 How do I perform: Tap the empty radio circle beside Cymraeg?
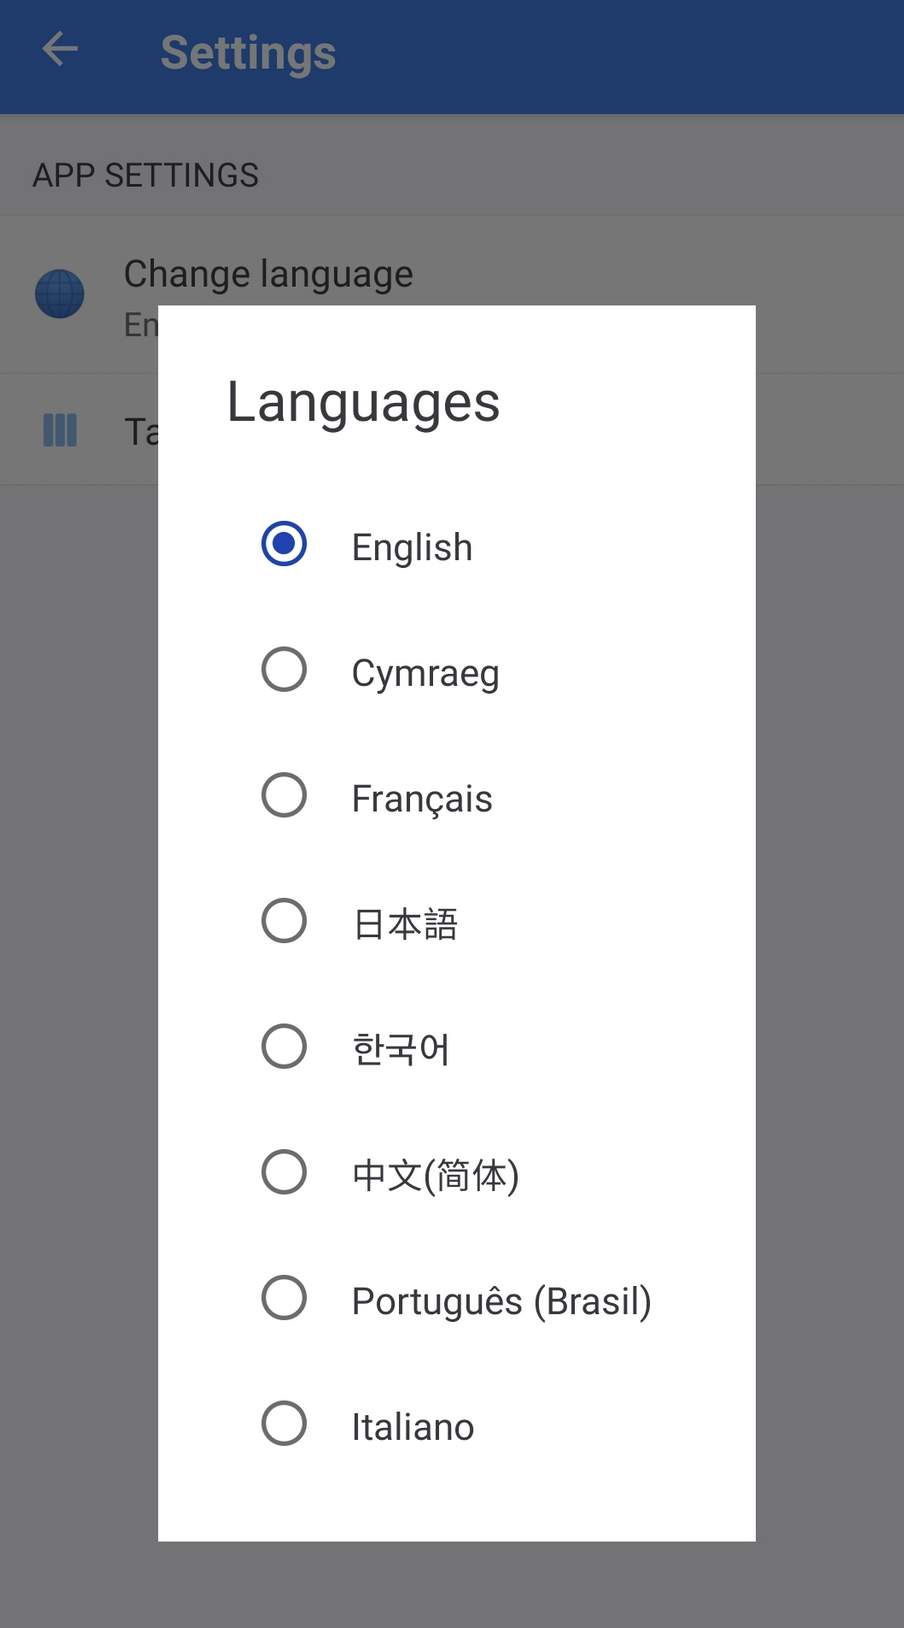click(x=284, y=669)
